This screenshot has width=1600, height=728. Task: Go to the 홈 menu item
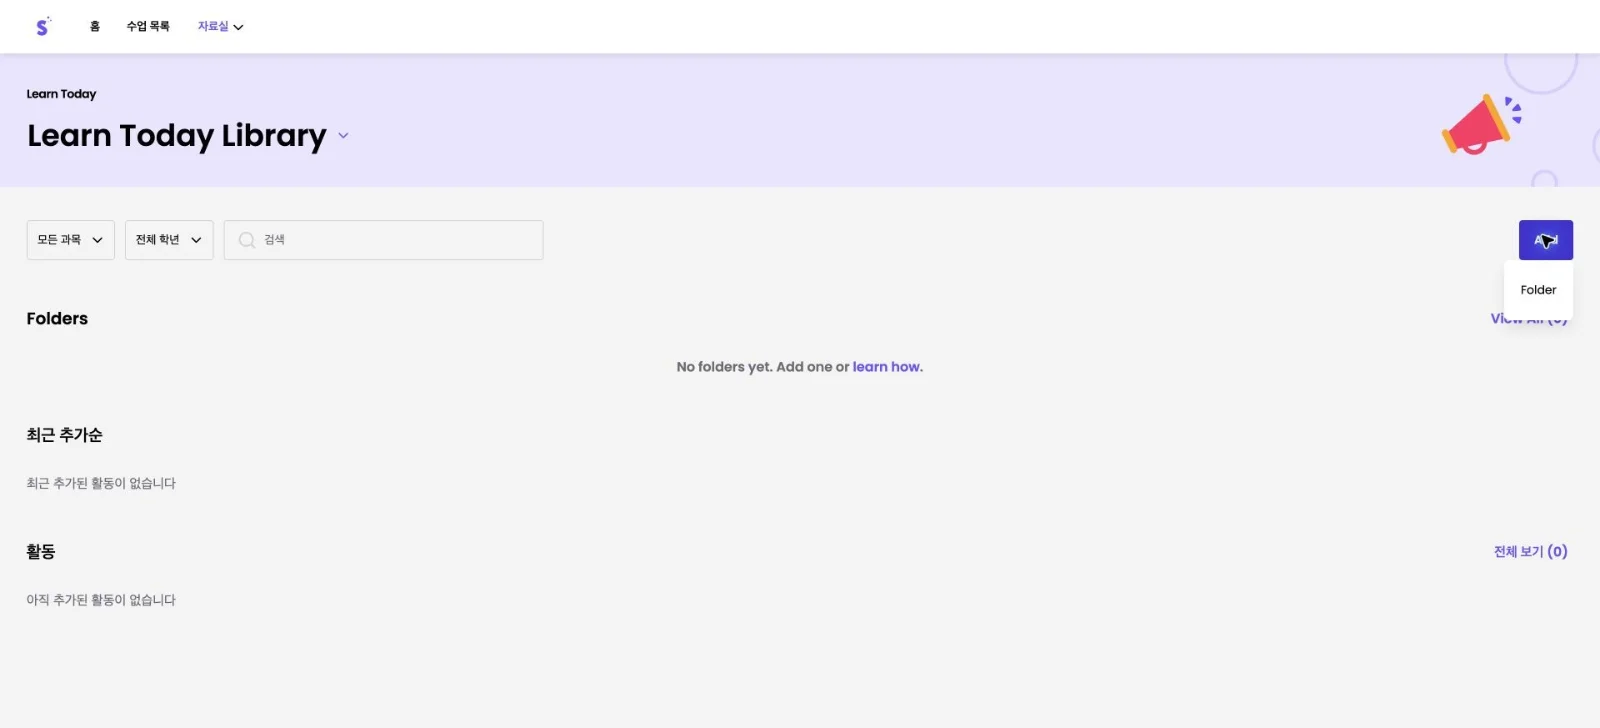tap(95, 26)
